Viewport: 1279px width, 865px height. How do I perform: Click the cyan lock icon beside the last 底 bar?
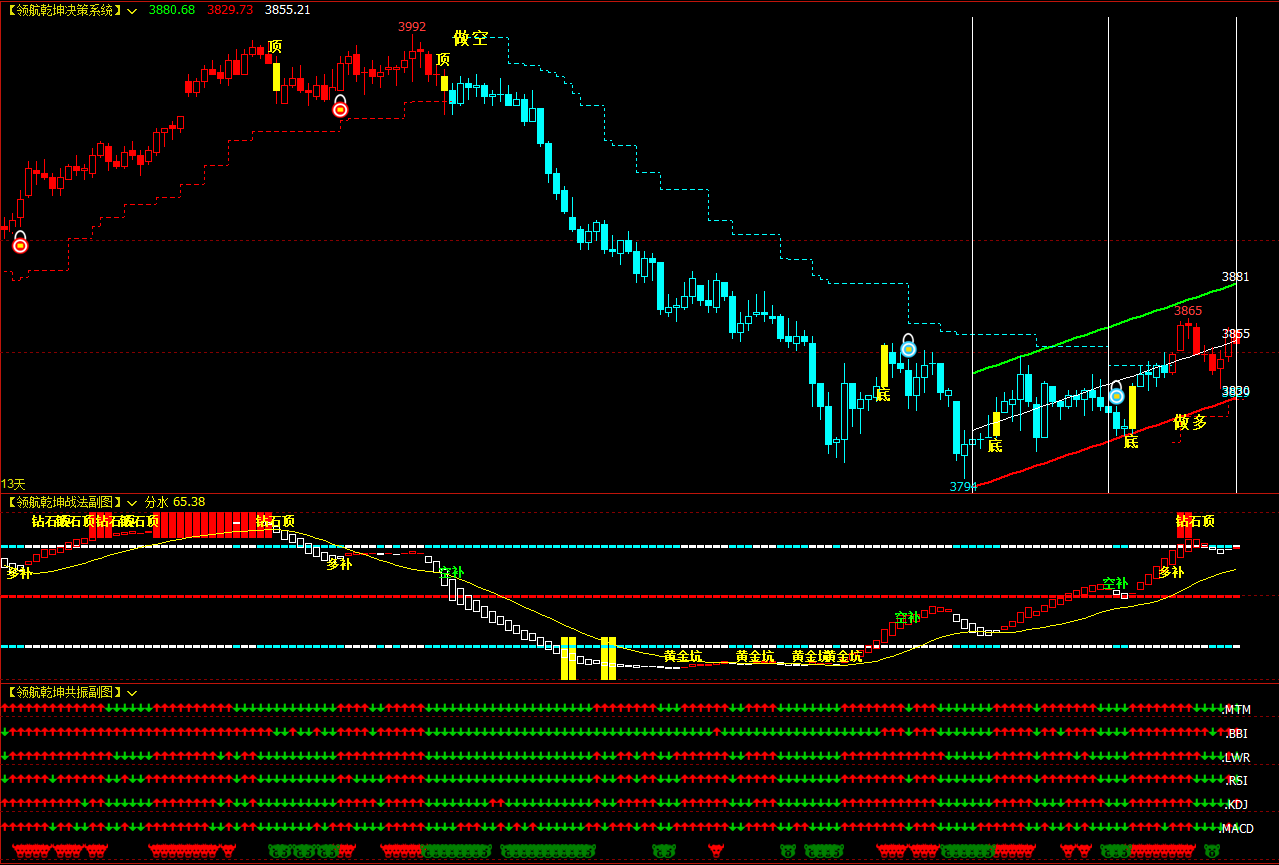[1117, 393]
